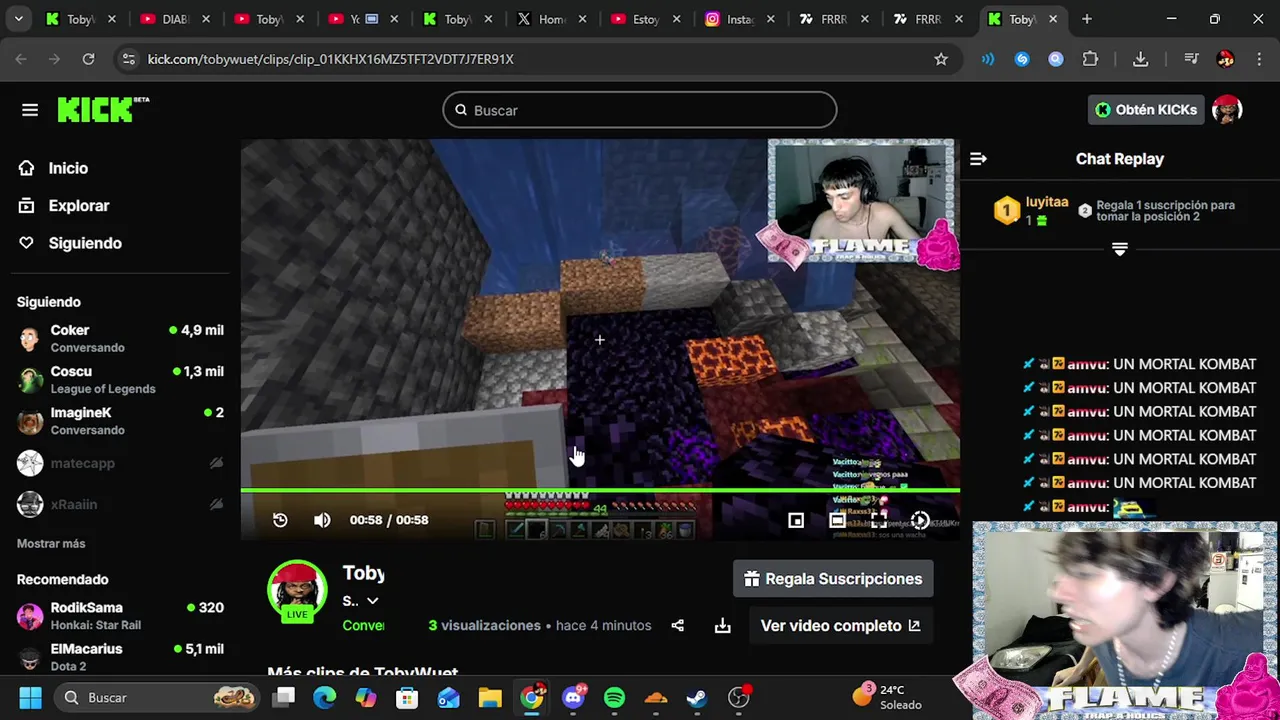This screenshot has width=1280, height=720.
Task: Open Microsoft Edge from the taskbar
Action: [325, 697]
